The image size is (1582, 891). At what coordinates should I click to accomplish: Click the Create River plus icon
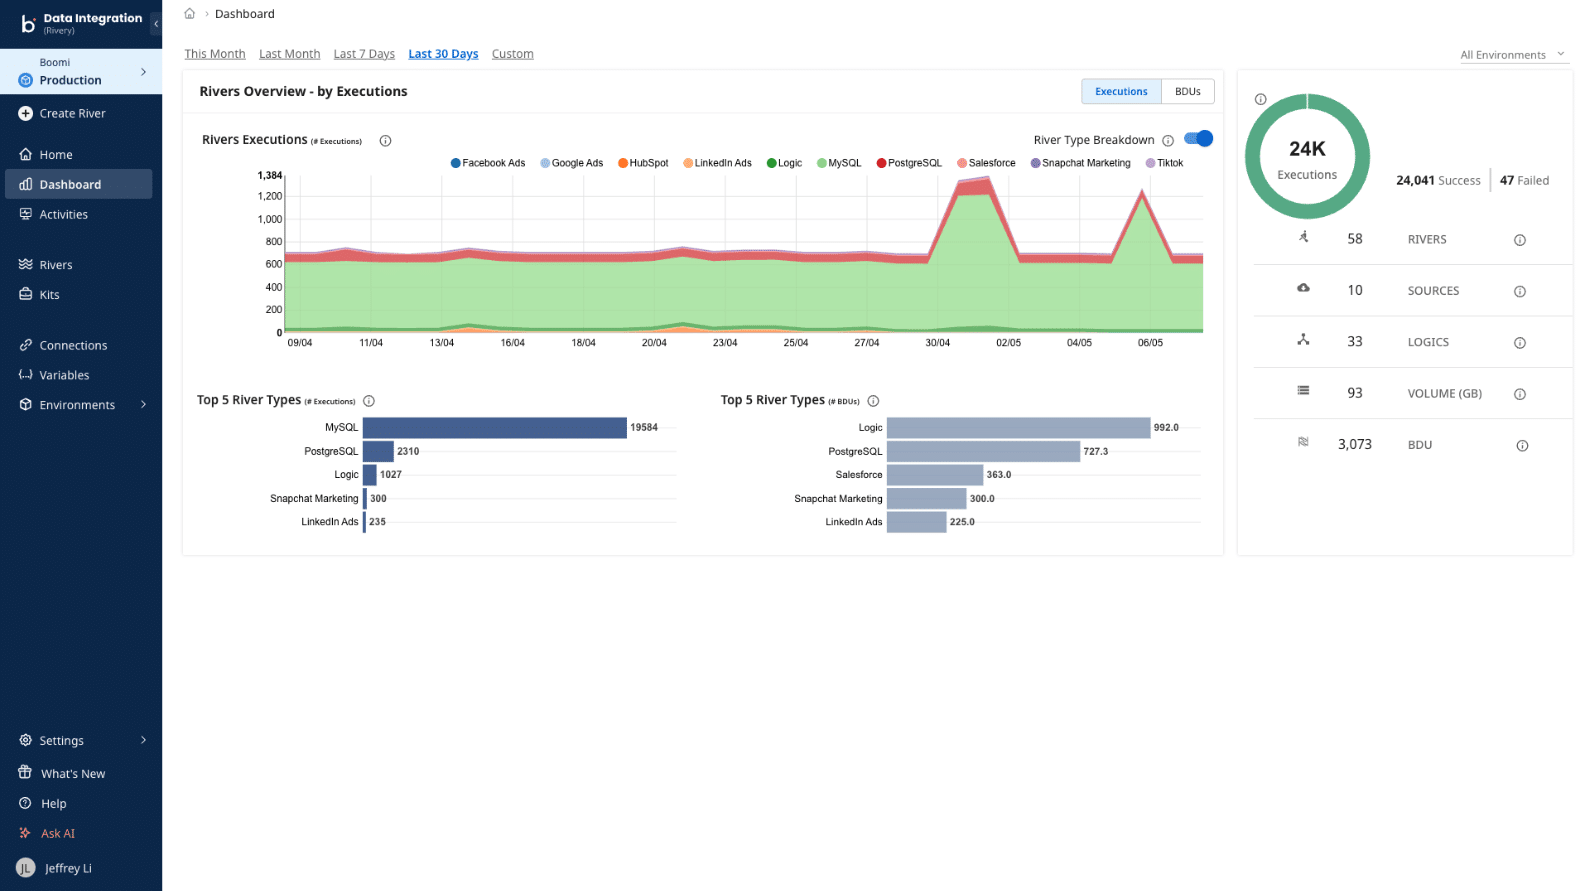[26, 113]
